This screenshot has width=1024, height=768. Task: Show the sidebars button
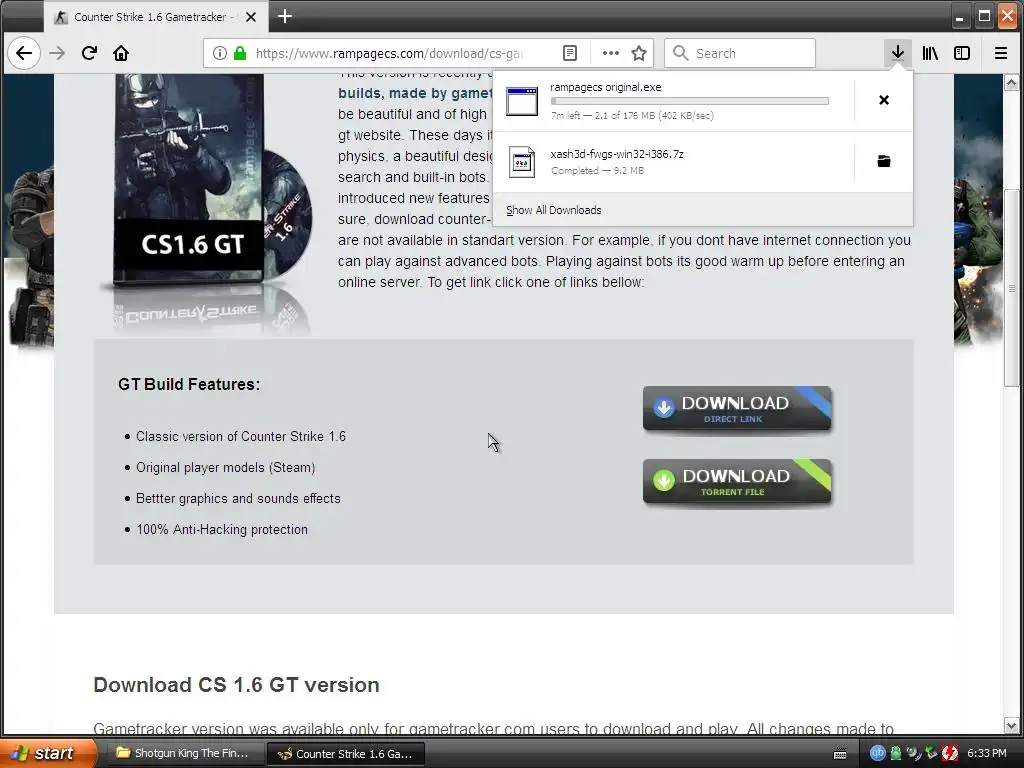coord(962,53)
